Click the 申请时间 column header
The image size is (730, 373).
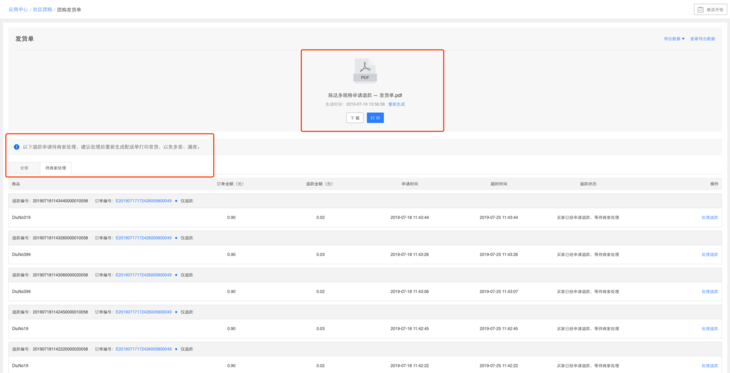tap(410, 184)
